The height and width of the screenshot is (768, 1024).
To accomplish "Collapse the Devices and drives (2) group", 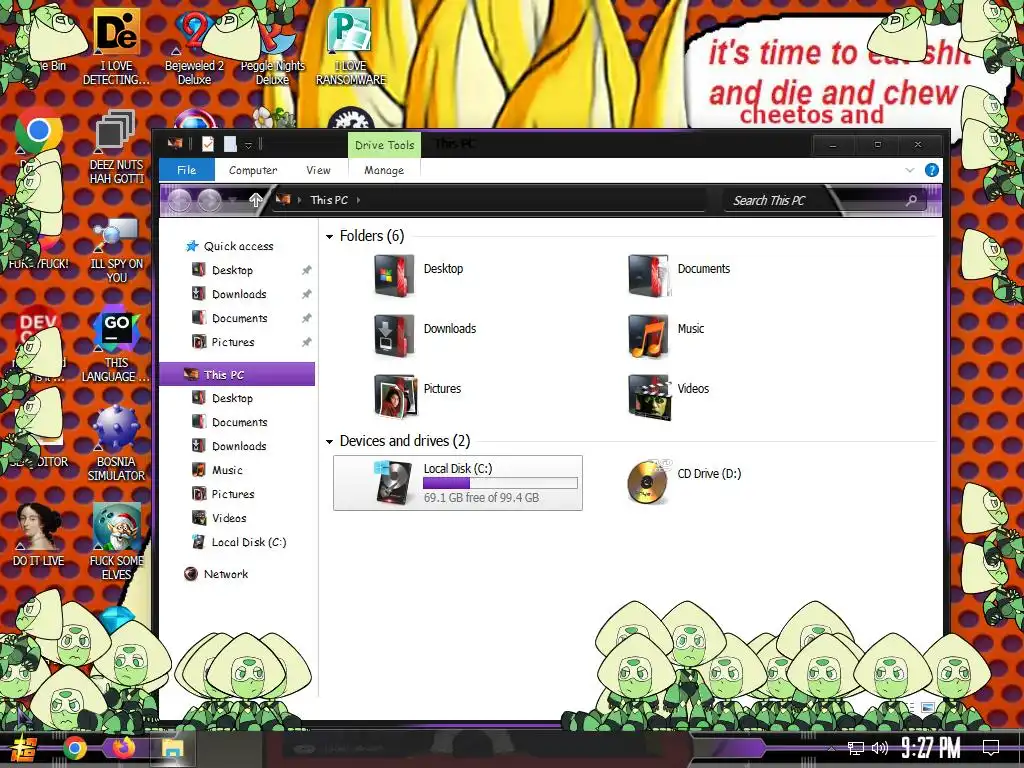I will 330,442.
